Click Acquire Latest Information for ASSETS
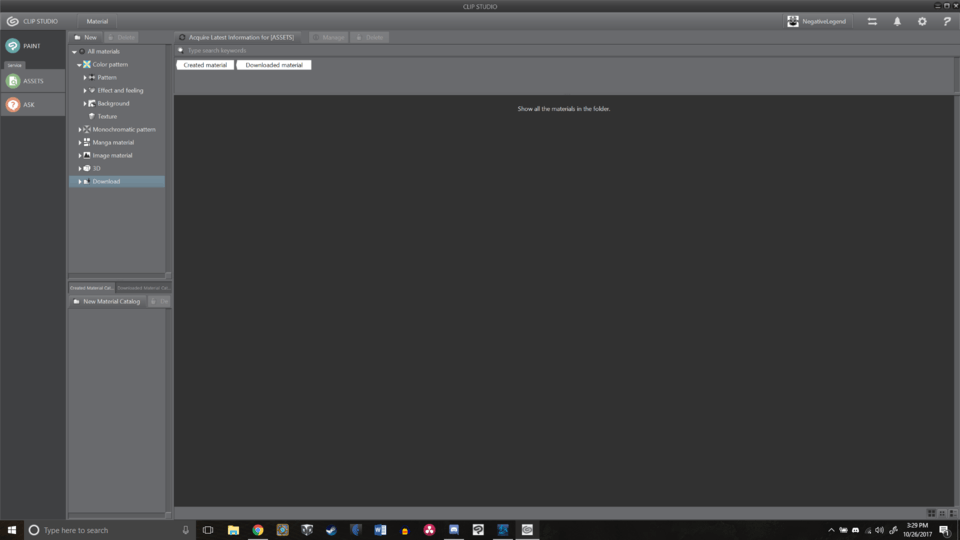 coord(236,37)
